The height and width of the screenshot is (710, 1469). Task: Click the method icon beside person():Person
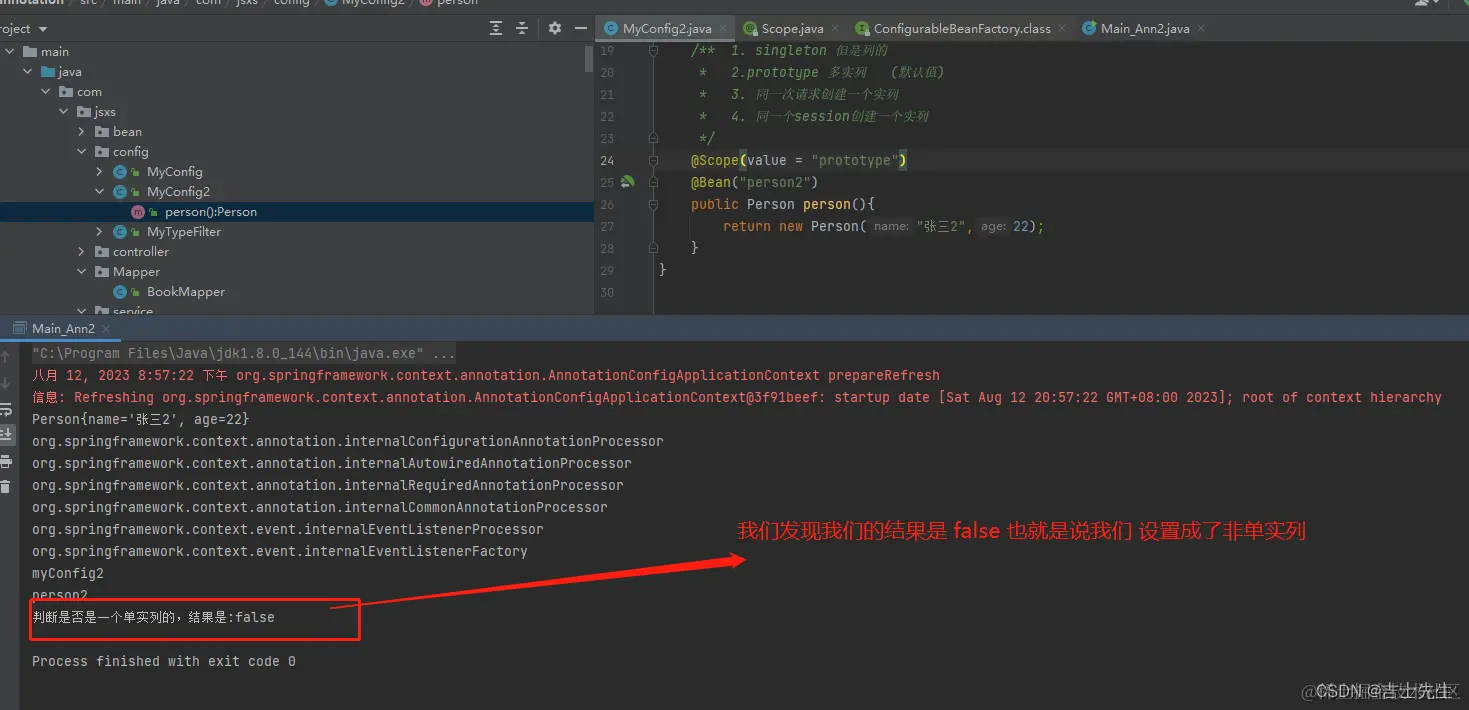coord(138,212)
